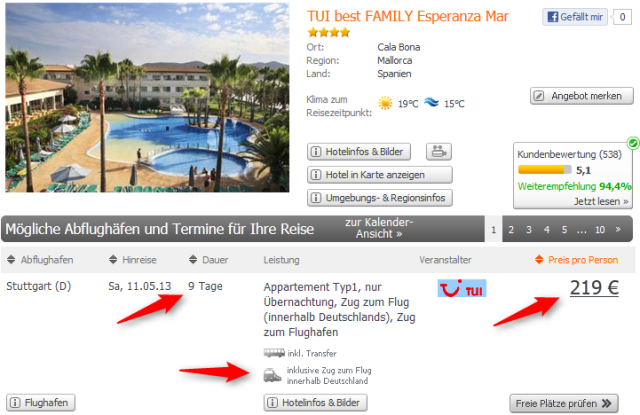The height and width of the screenshot is (415, 640).
Task: Click the train Zug zum Flug icon
Action: click(x=272, y=375)
